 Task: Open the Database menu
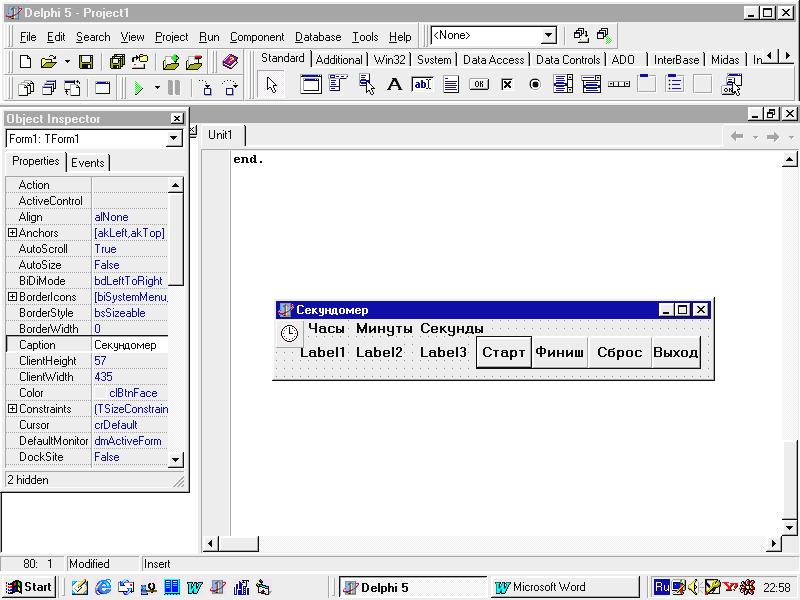coord(318,37)
